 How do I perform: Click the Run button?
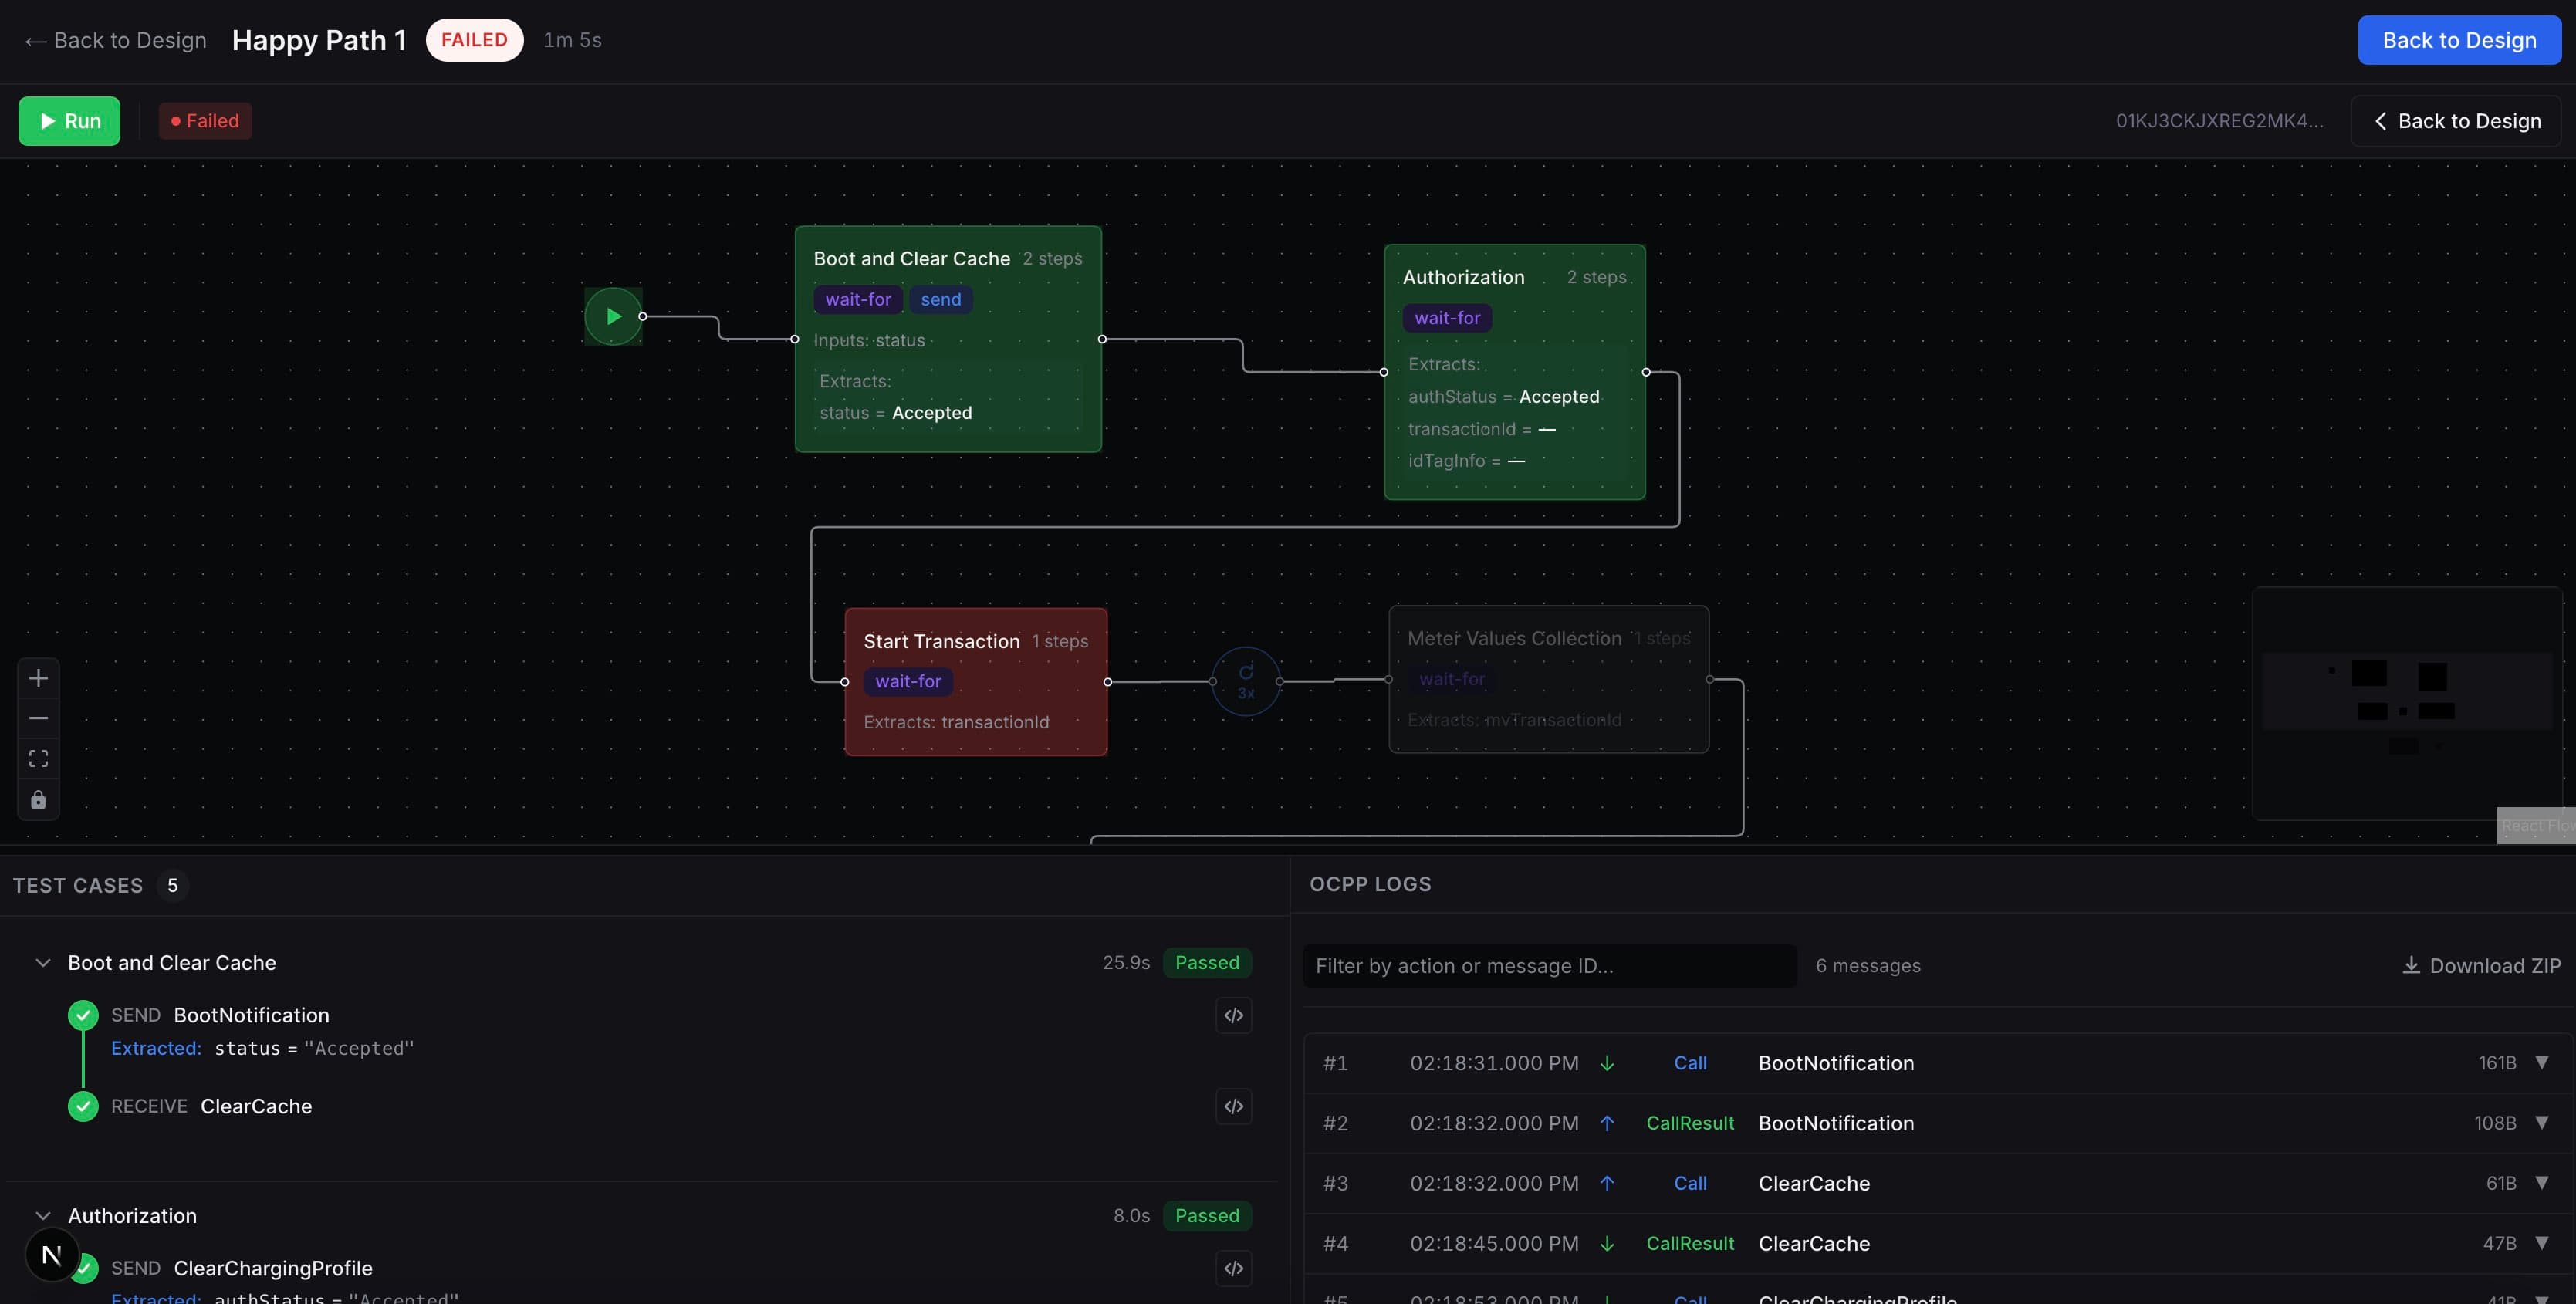click(x=68, y=120)
